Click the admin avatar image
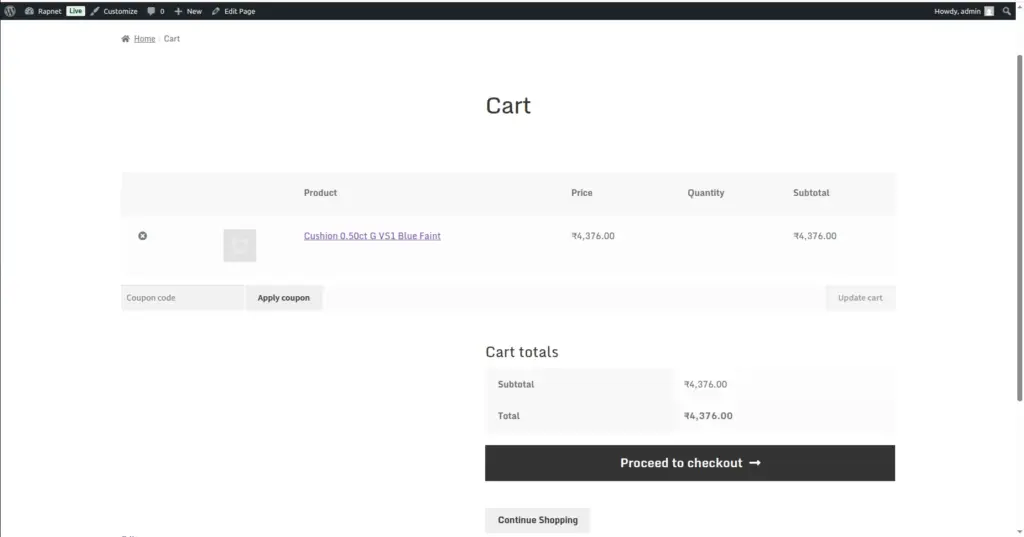Viewport: 1024px width, 537px height. (989, 11)
